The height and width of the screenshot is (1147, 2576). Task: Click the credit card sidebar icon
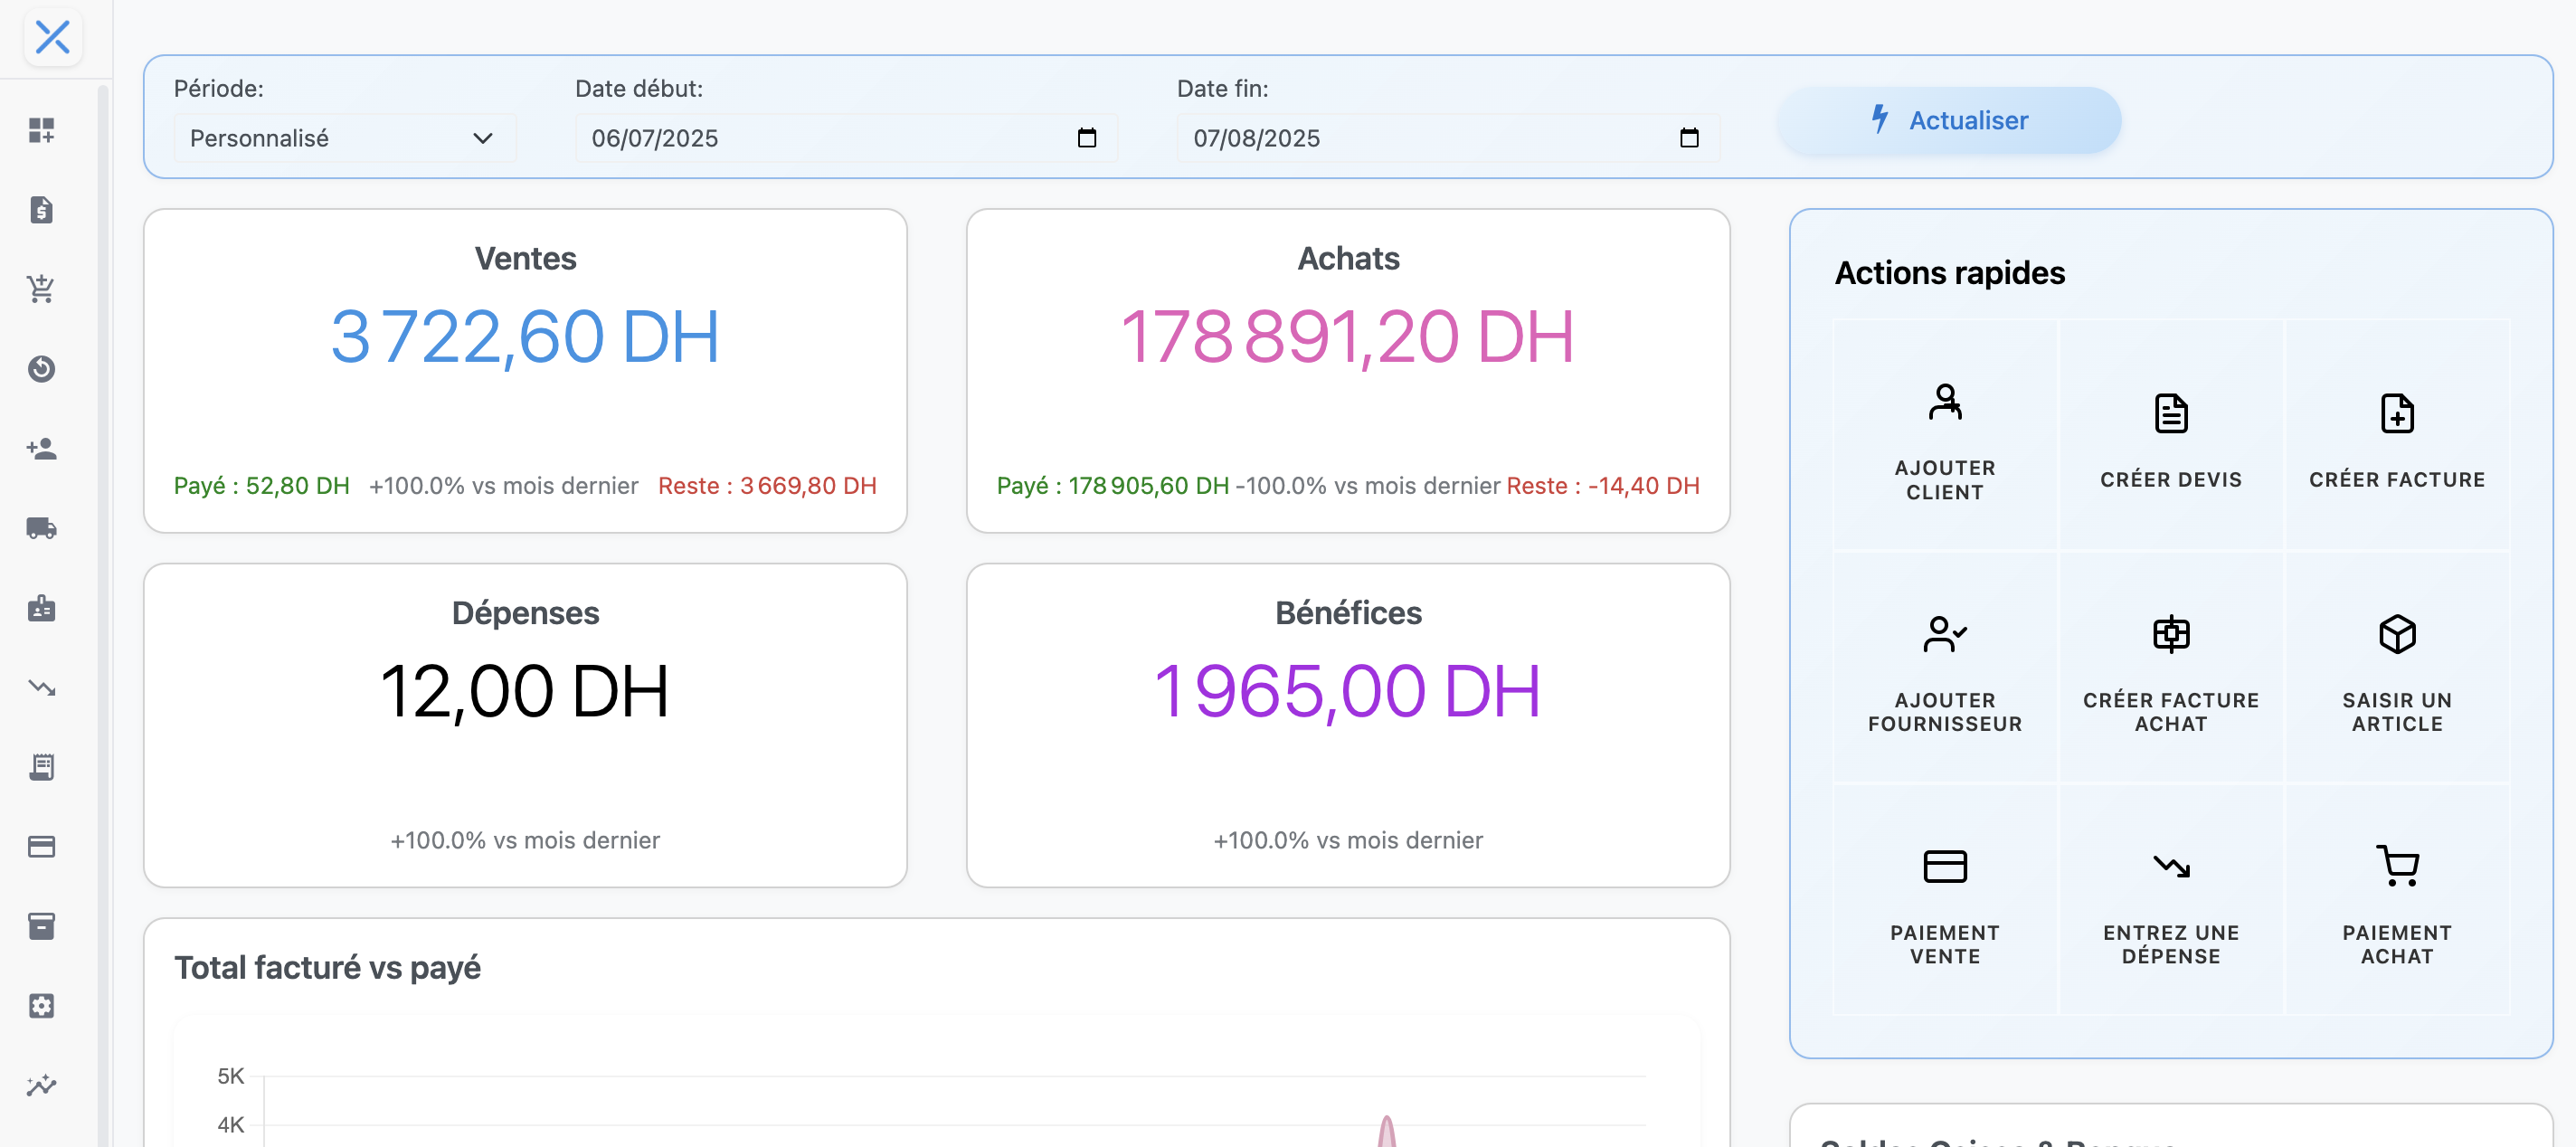[x=41, y=847]
